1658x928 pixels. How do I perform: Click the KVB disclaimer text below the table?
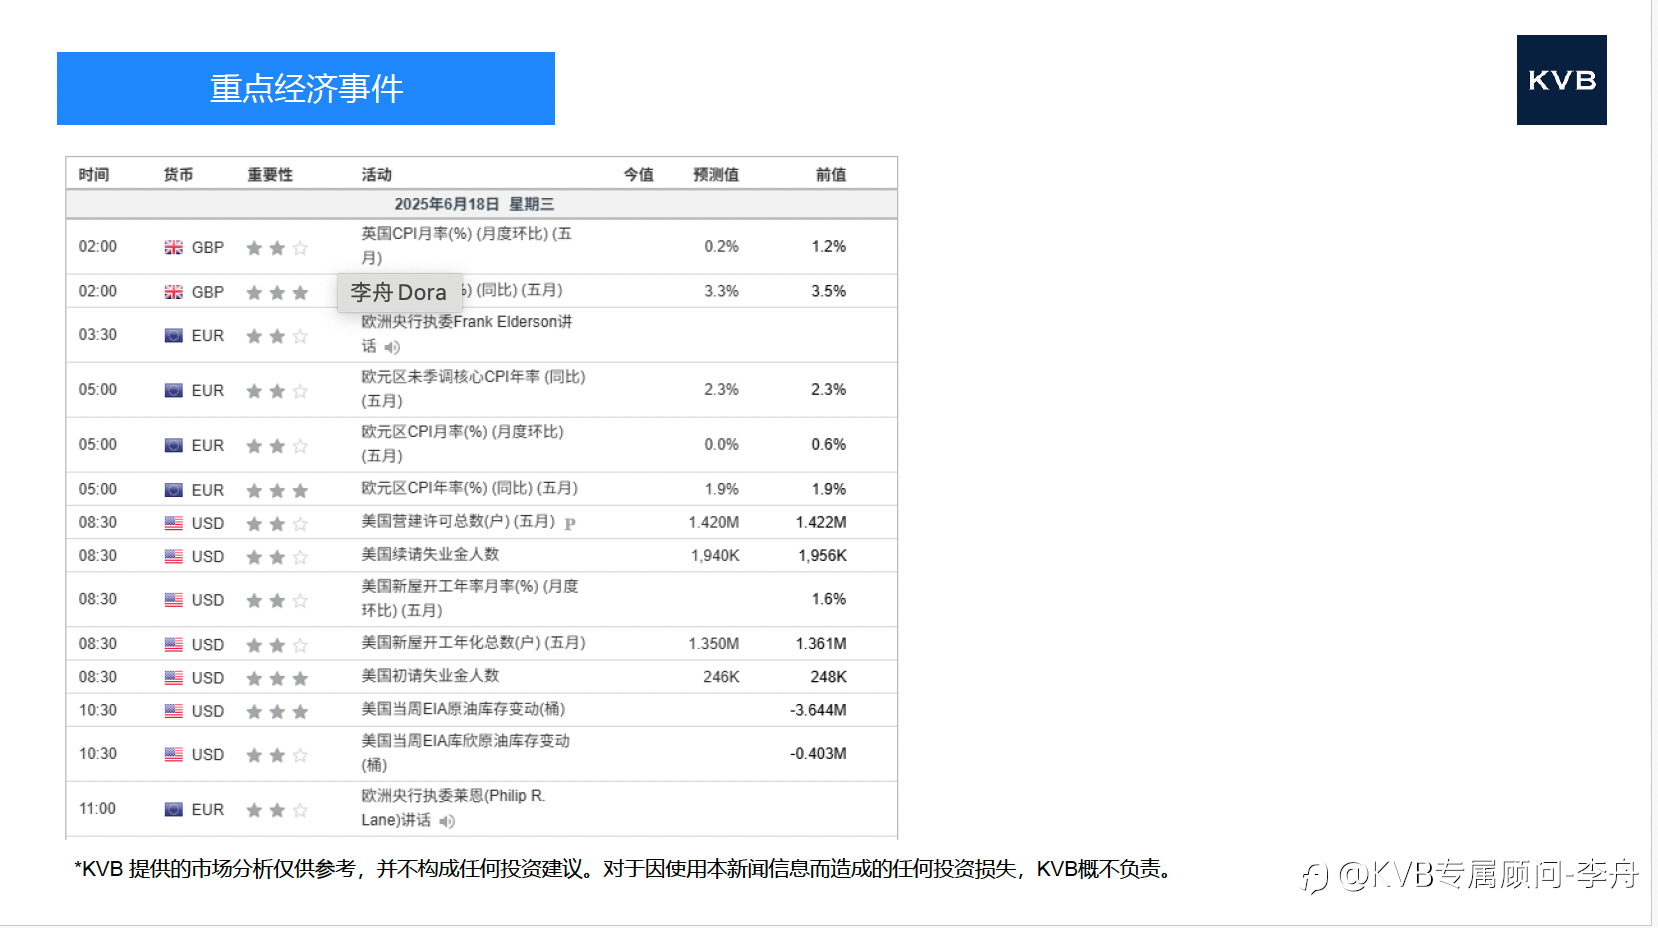(624, 869)
